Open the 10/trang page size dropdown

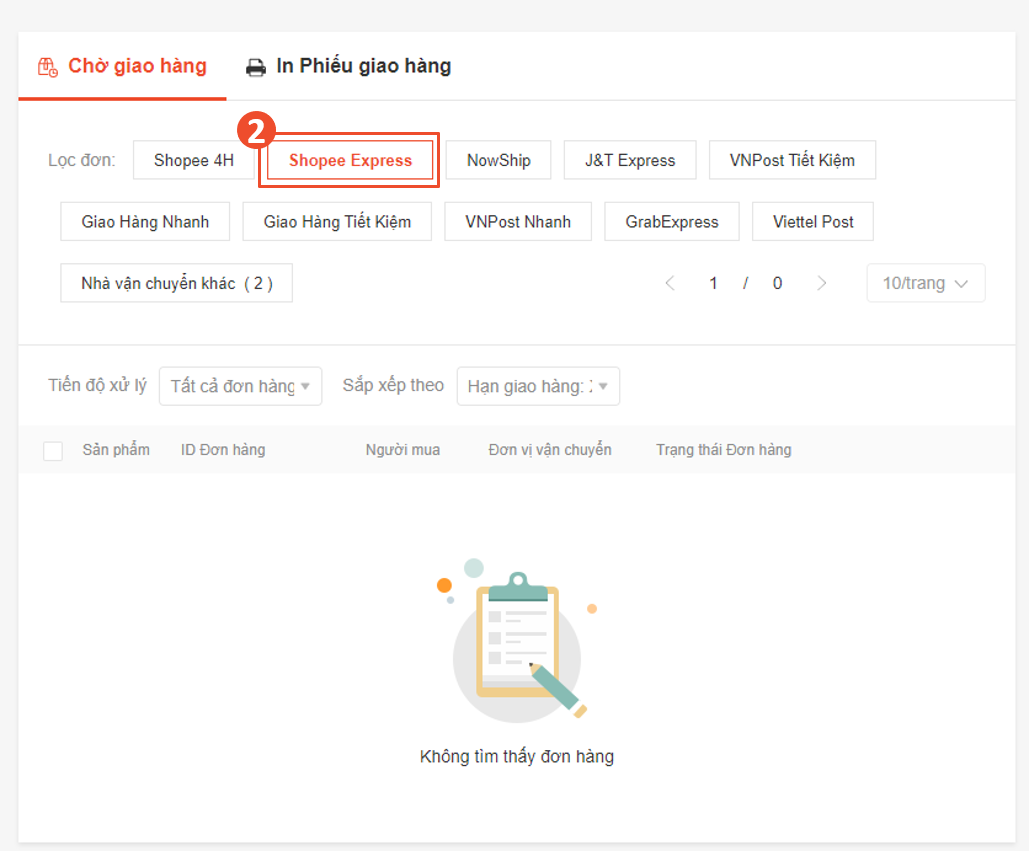(x=926, y=283)
